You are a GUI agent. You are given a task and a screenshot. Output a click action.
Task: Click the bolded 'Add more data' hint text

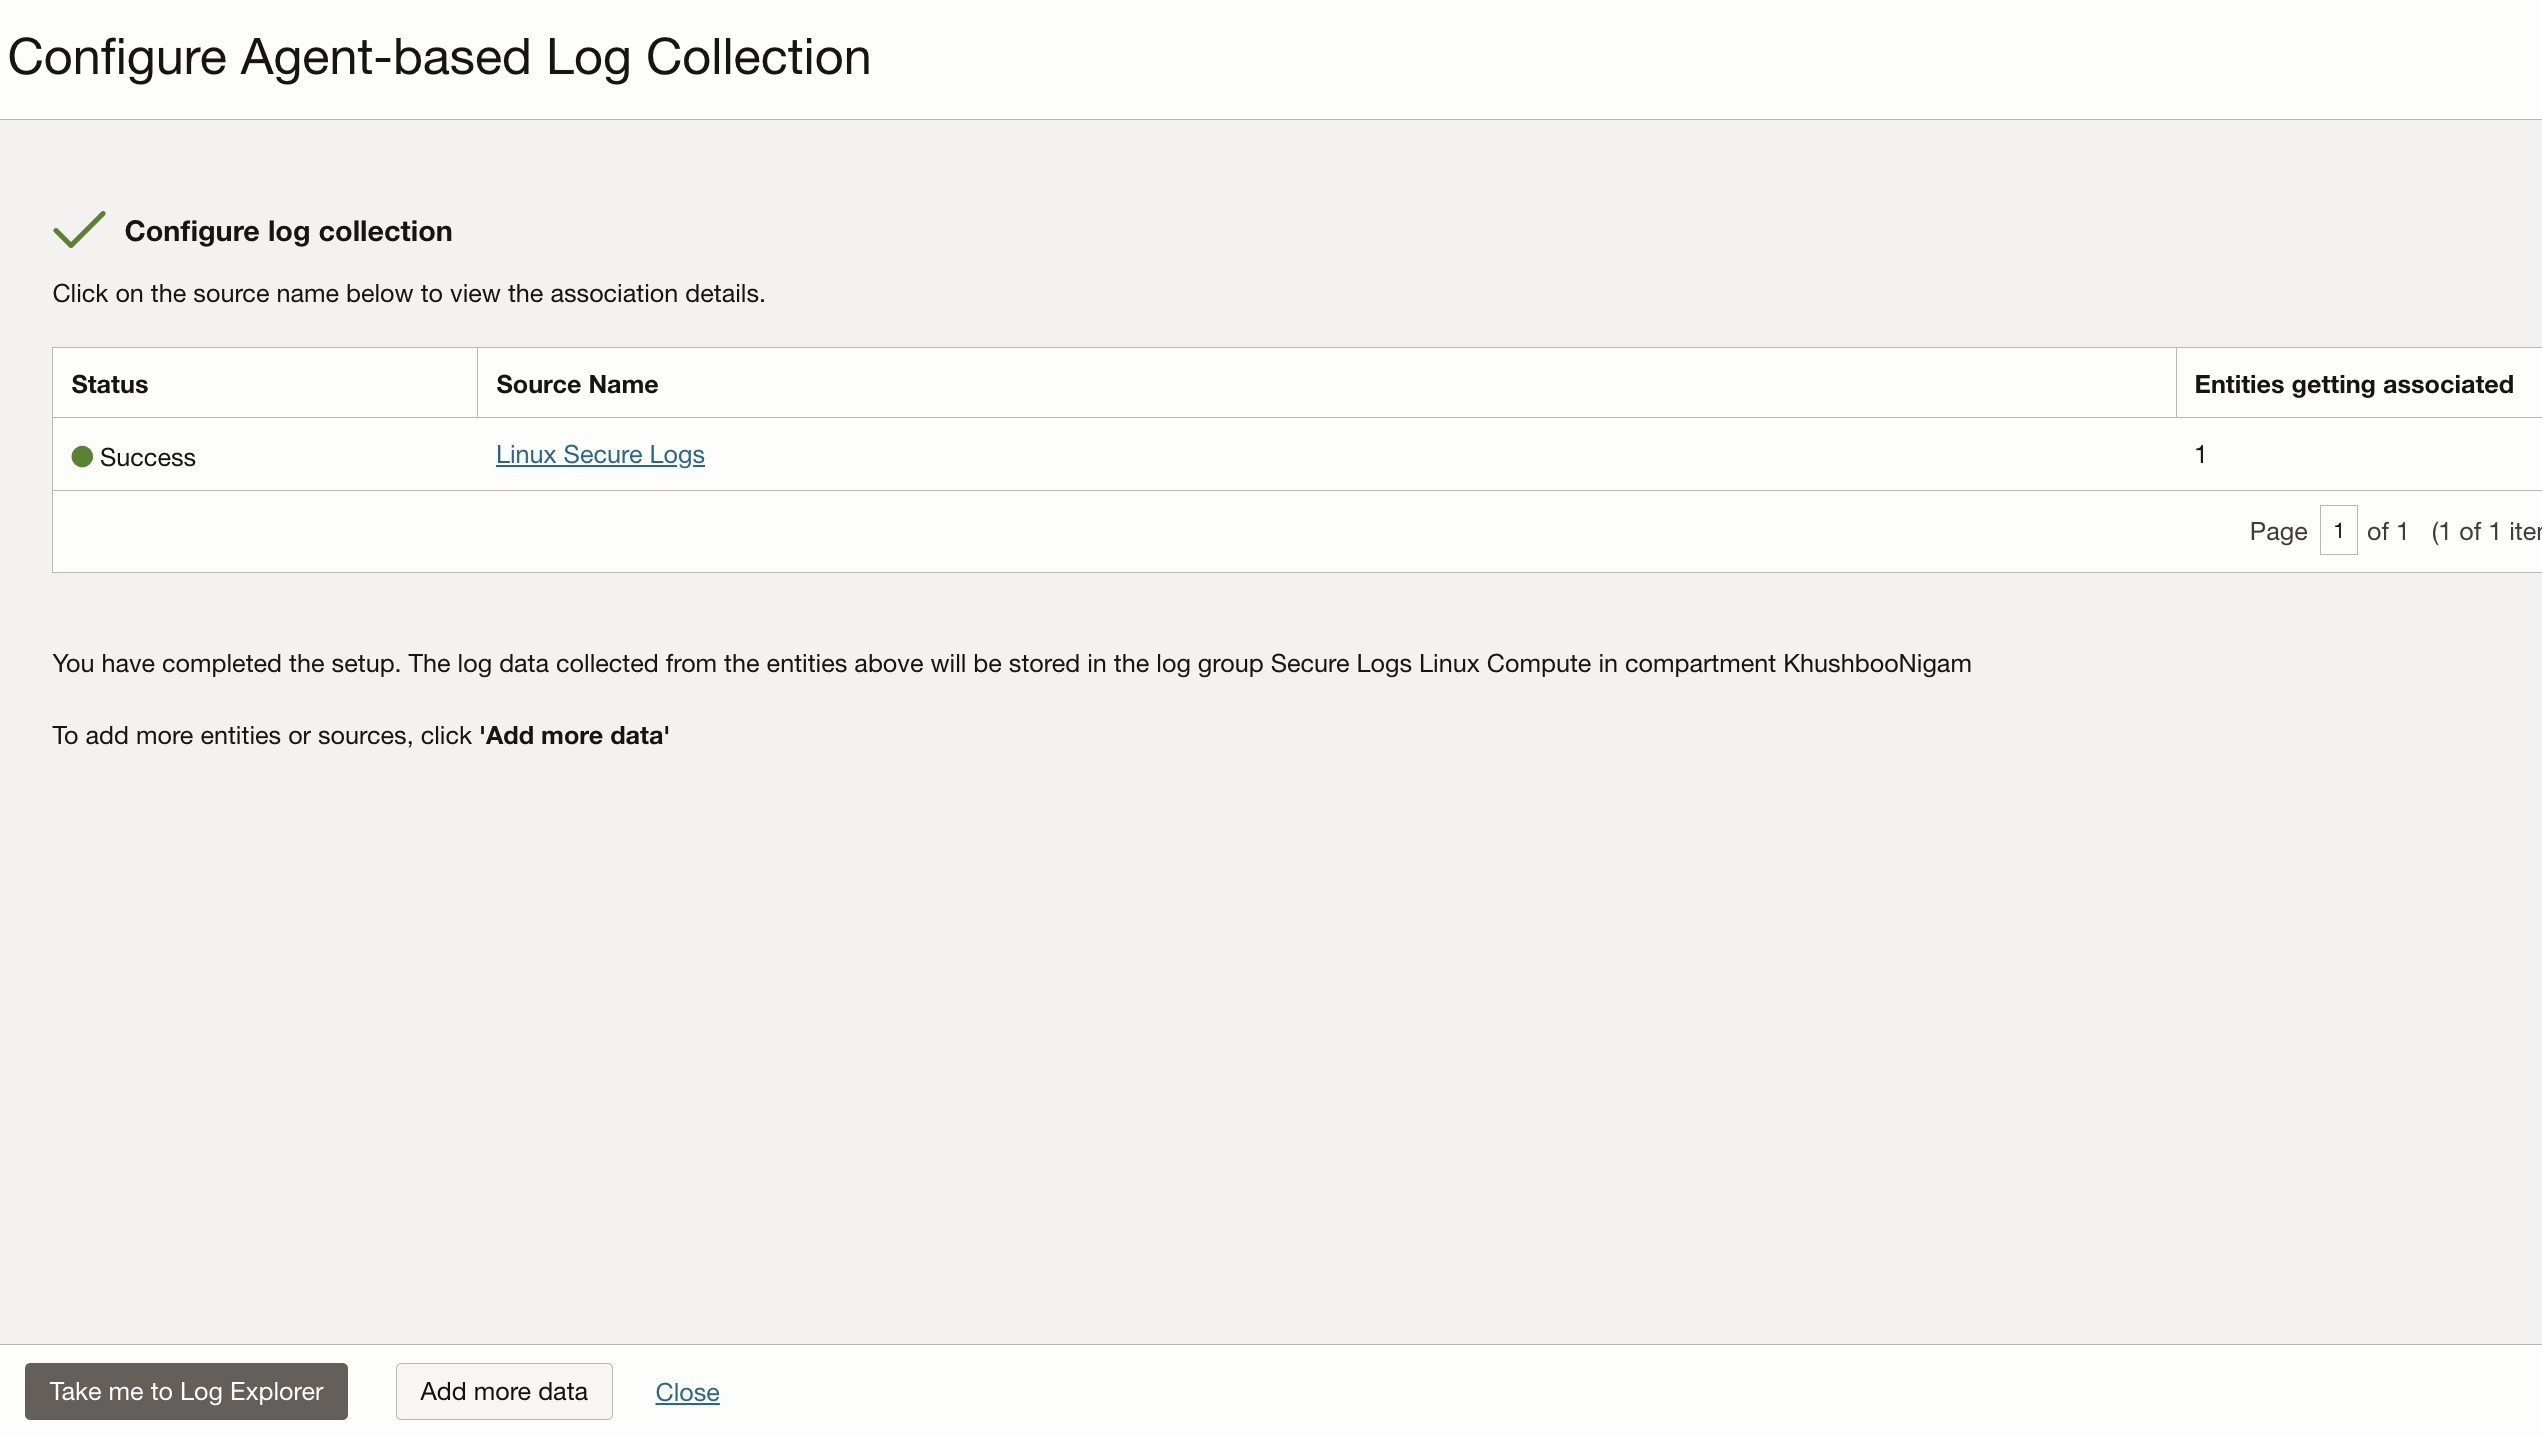pos(574,736)
